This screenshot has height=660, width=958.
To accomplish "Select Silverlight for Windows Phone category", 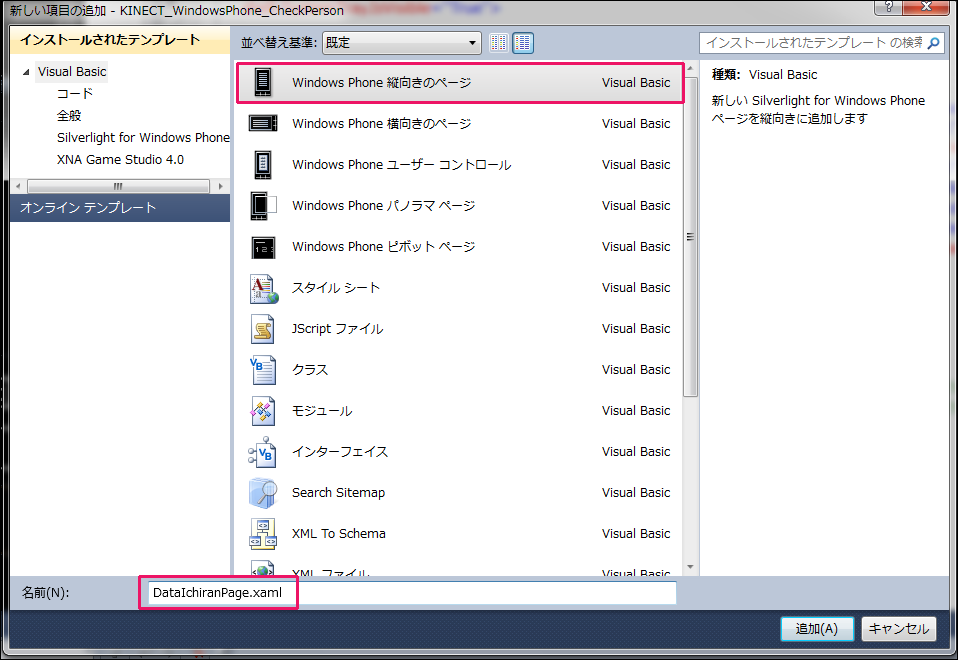I will (143, 138).
